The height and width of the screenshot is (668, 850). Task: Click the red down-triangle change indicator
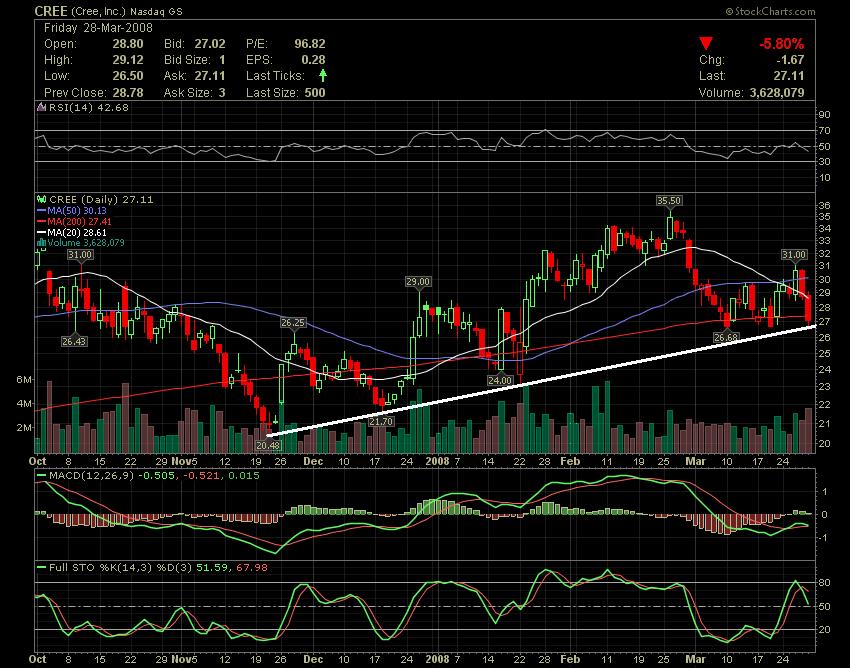point(705,44)
